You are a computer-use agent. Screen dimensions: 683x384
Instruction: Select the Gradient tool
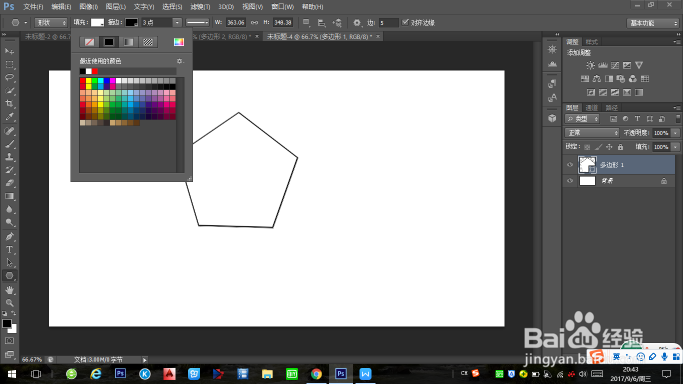9,196
